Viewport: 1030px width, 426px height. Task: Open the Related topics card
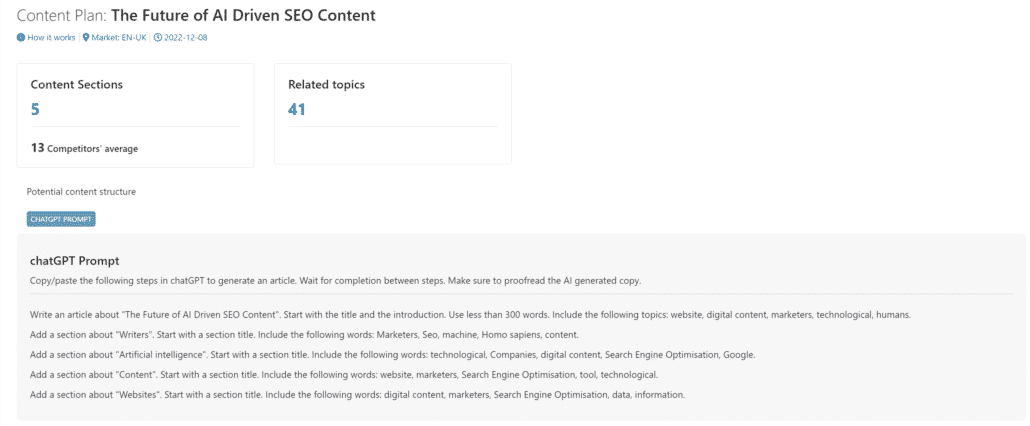(x=393, y=114)
